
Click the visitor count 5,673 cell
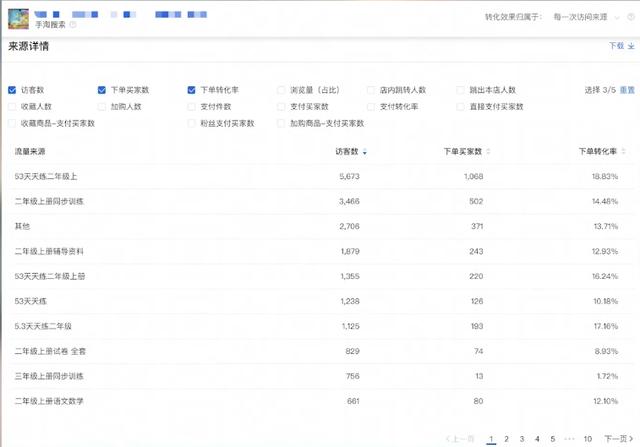349,176
